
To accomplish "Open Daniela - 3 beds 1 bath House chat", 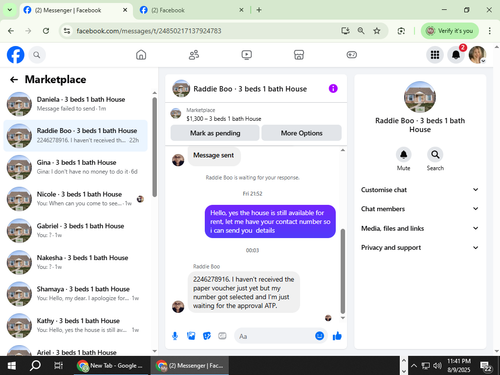I will pos(75,104).
